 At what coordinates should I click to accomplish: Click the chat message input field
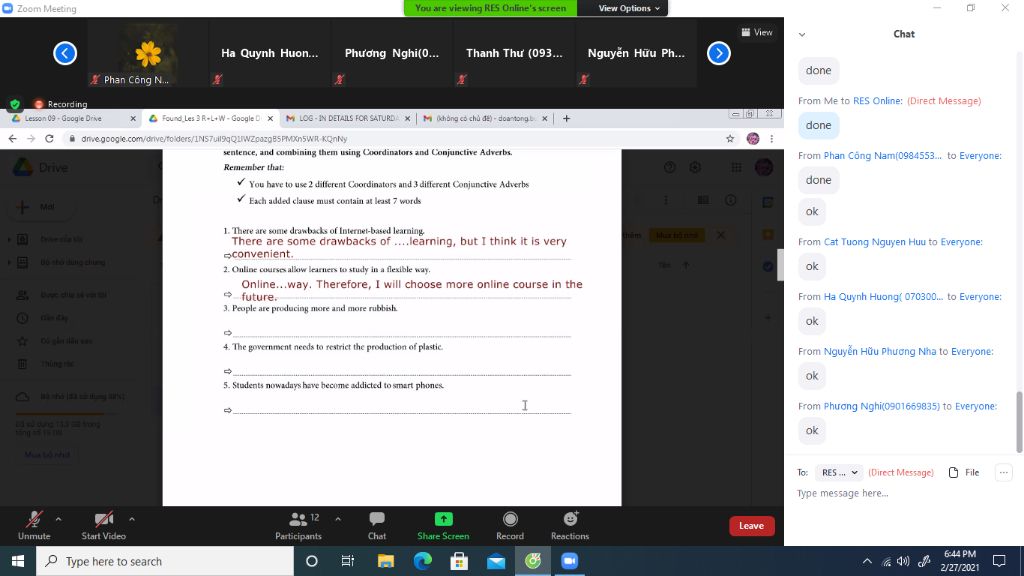tap(904, 493)
